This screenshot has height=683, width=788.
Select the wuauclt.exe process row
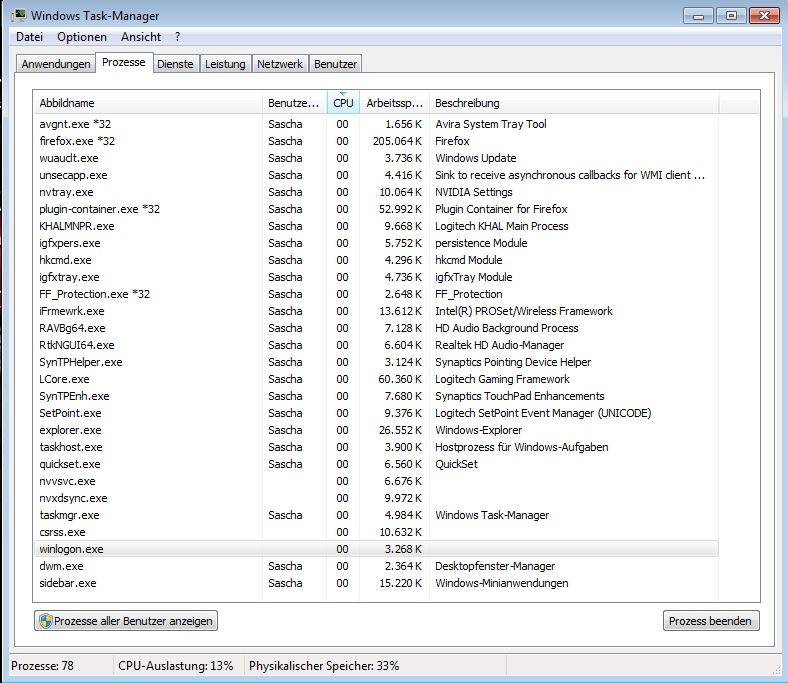[x=376, y=158]
